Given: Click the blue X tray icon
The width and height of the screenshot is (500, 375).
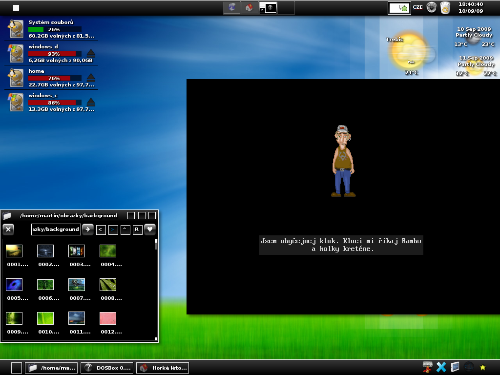Looking at the screenshot, I should (441, 367).
